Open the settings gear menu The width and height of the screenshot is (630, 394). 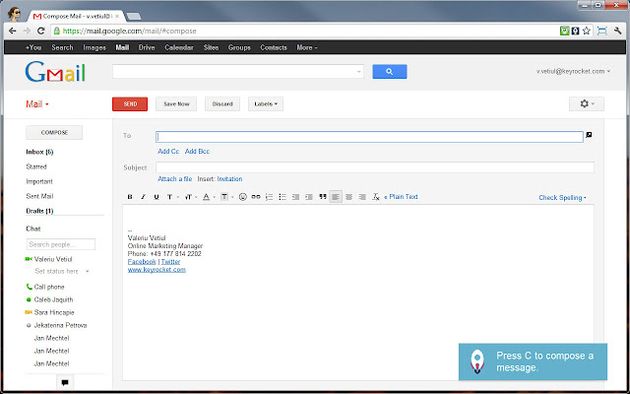[586, 104]
